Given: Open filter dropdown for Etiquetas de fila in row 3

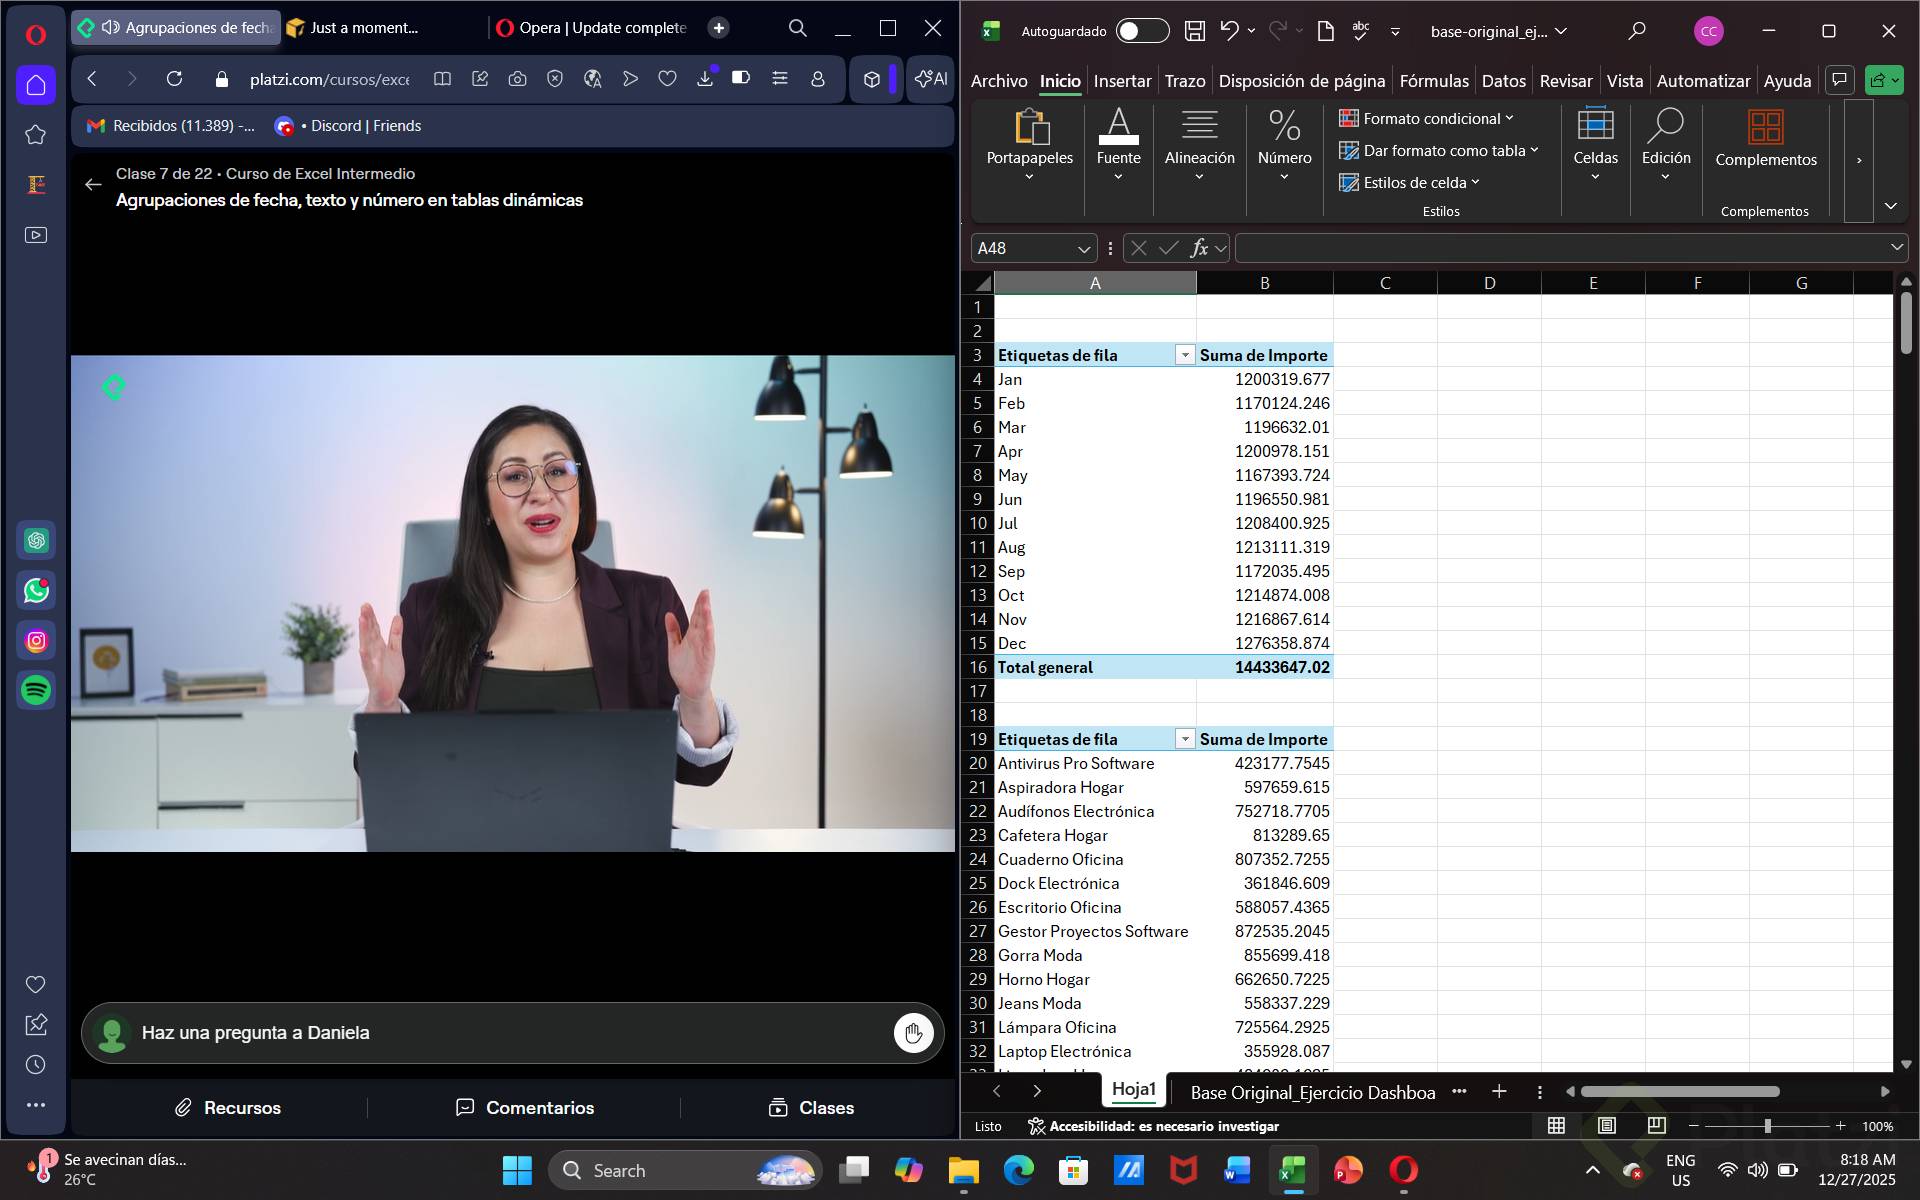Looking at the screenshot, I should (1185, 355).
